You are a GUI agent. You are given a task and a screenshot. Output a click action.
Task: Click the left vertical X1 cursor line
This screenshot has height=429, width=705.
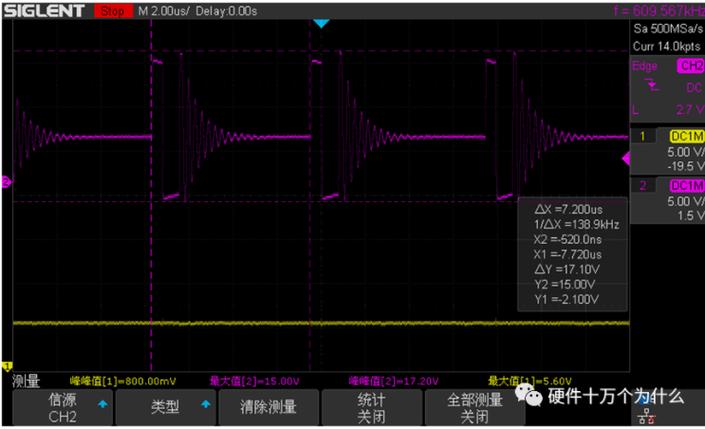coord(151,196)
